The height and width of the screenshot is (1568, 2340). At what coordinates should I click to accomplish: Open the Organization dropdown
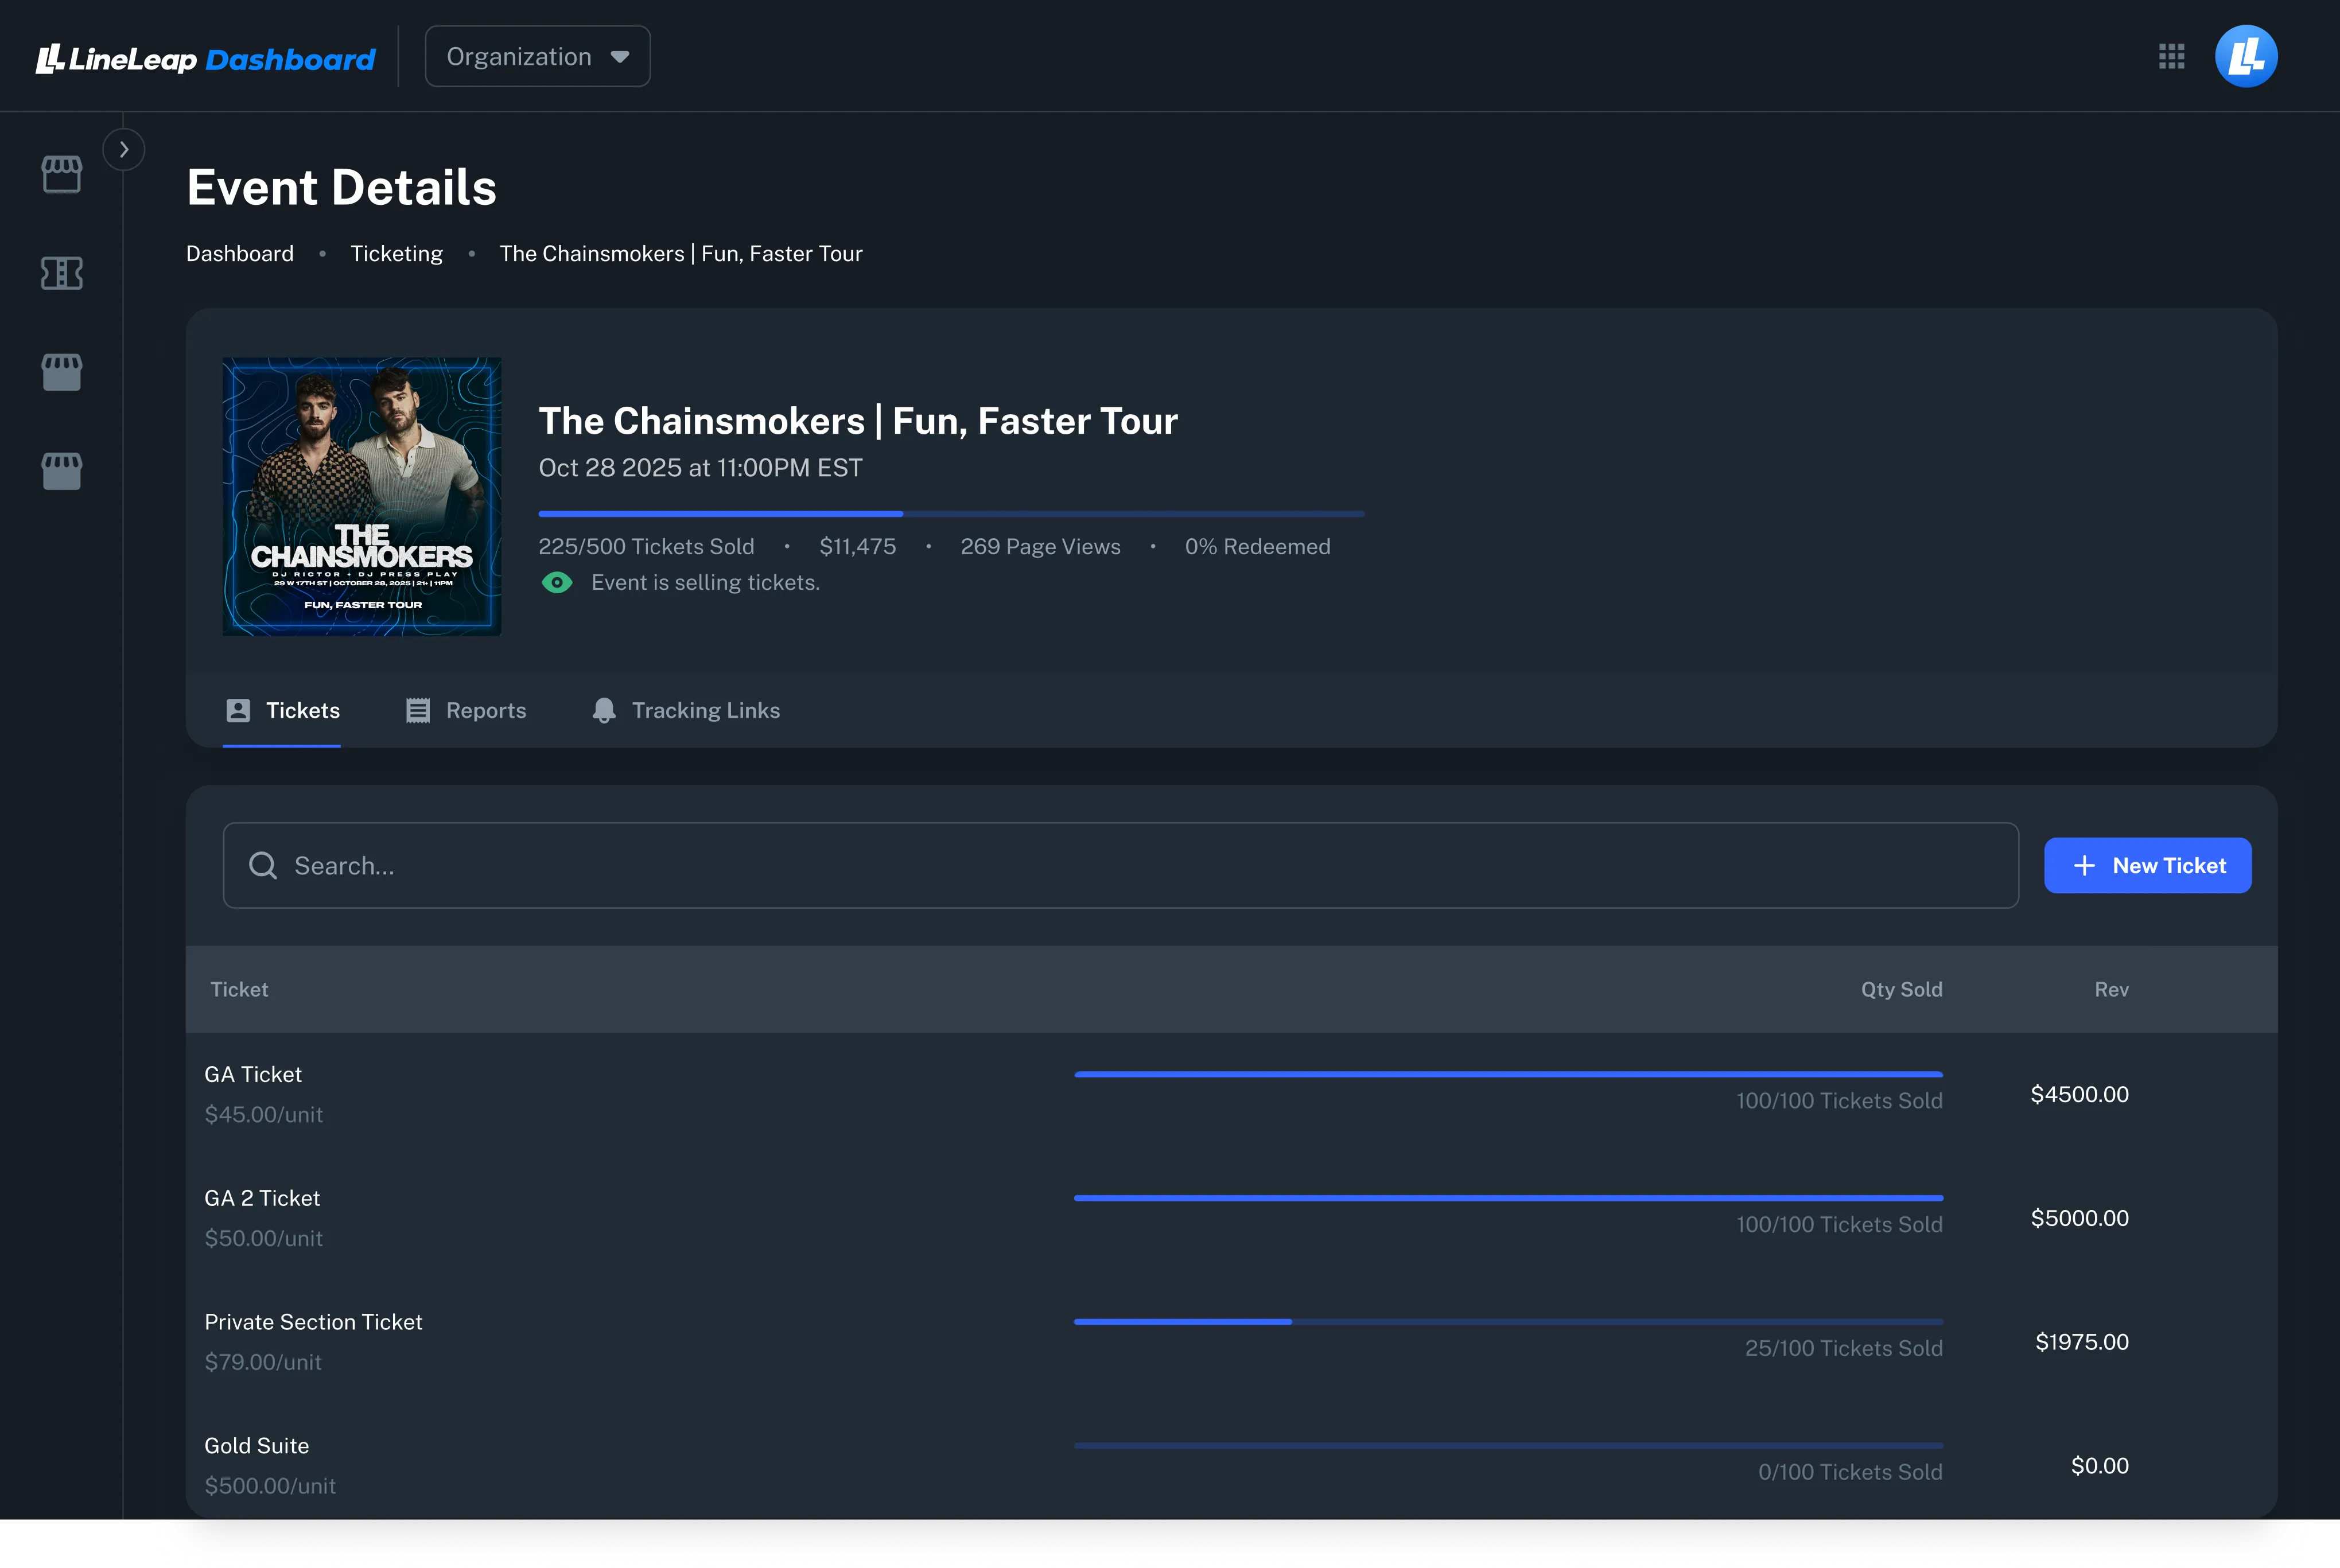coord(538,57)
